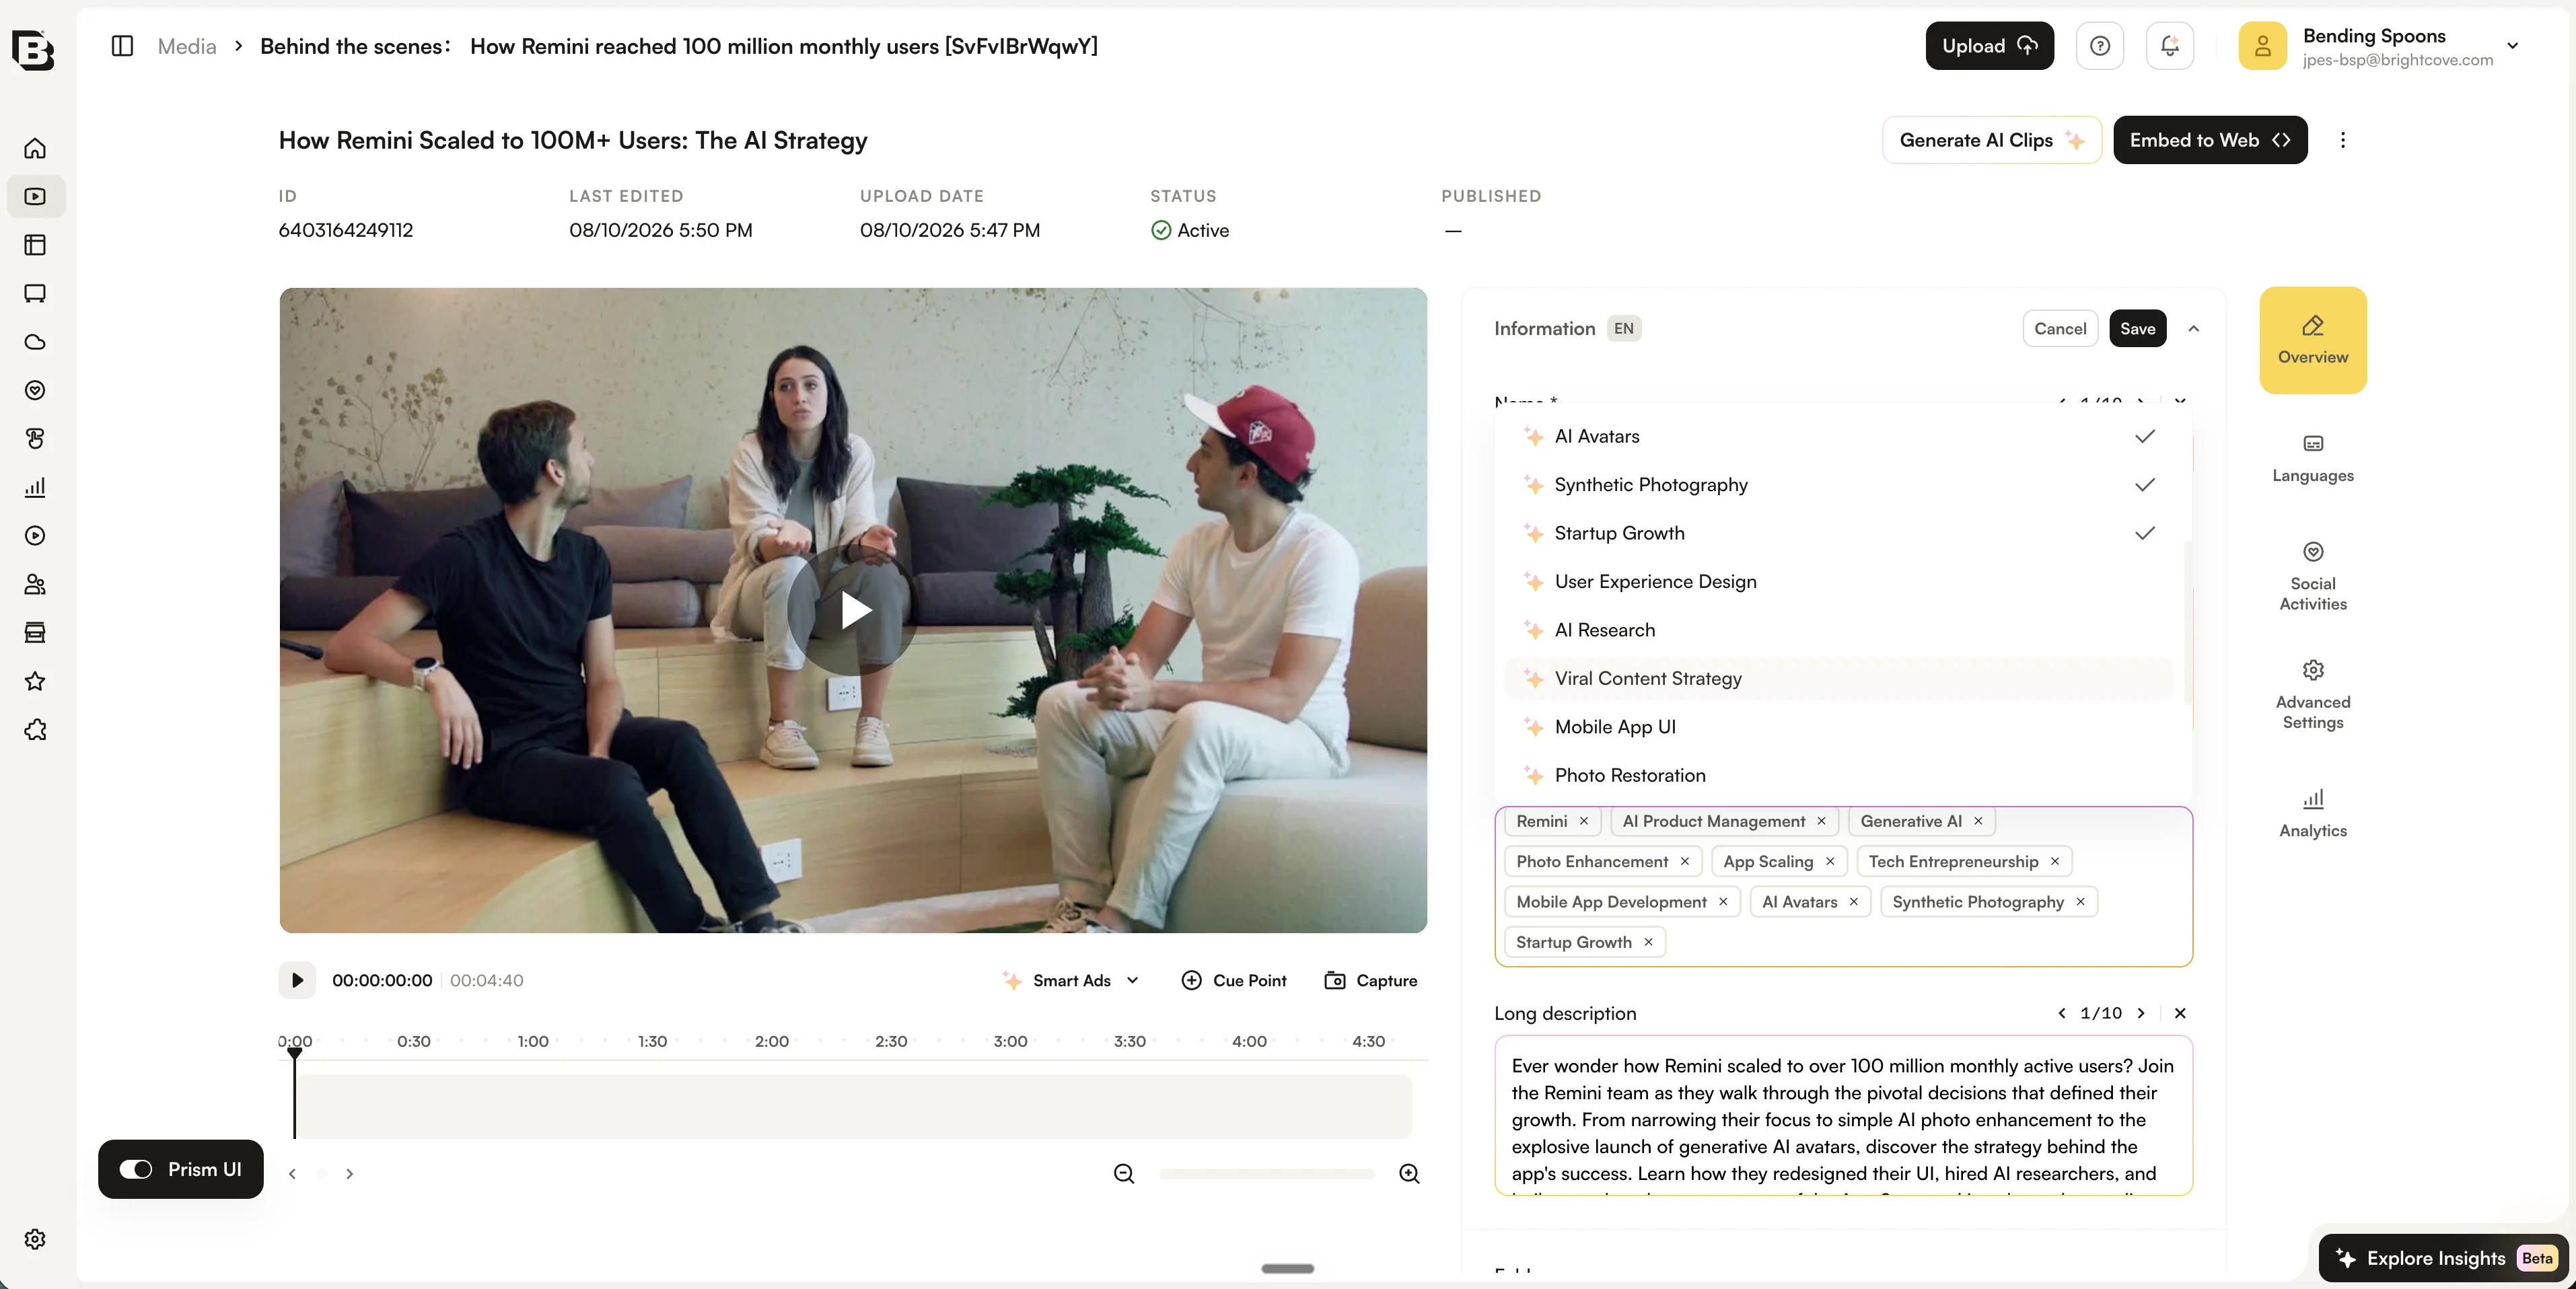
Task: Close the Long description AI suggestions
Action: click(x=2180, y=1013)
